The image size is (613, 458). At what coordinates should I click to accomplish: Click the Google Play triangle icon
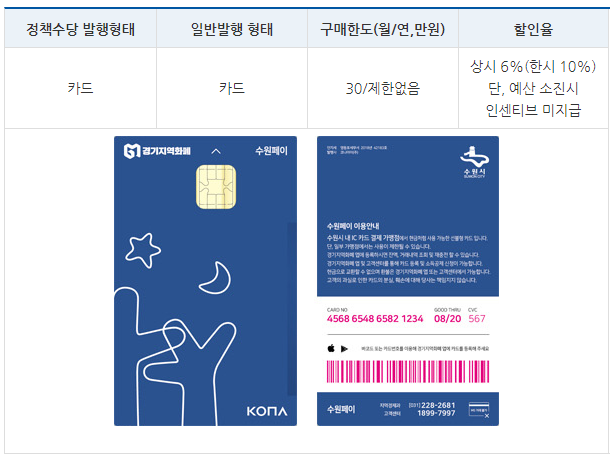[x=344, y=349]
